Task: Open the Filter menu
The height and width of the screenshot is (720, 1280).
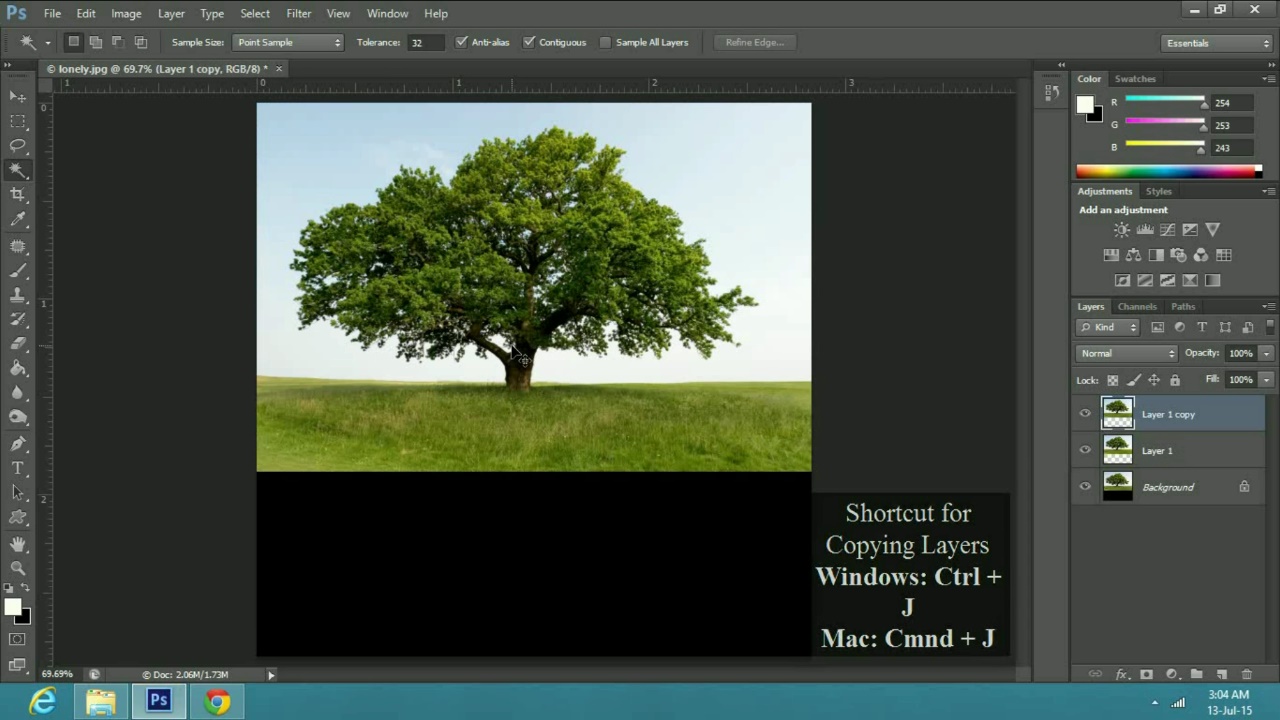Action: point(298,13)
